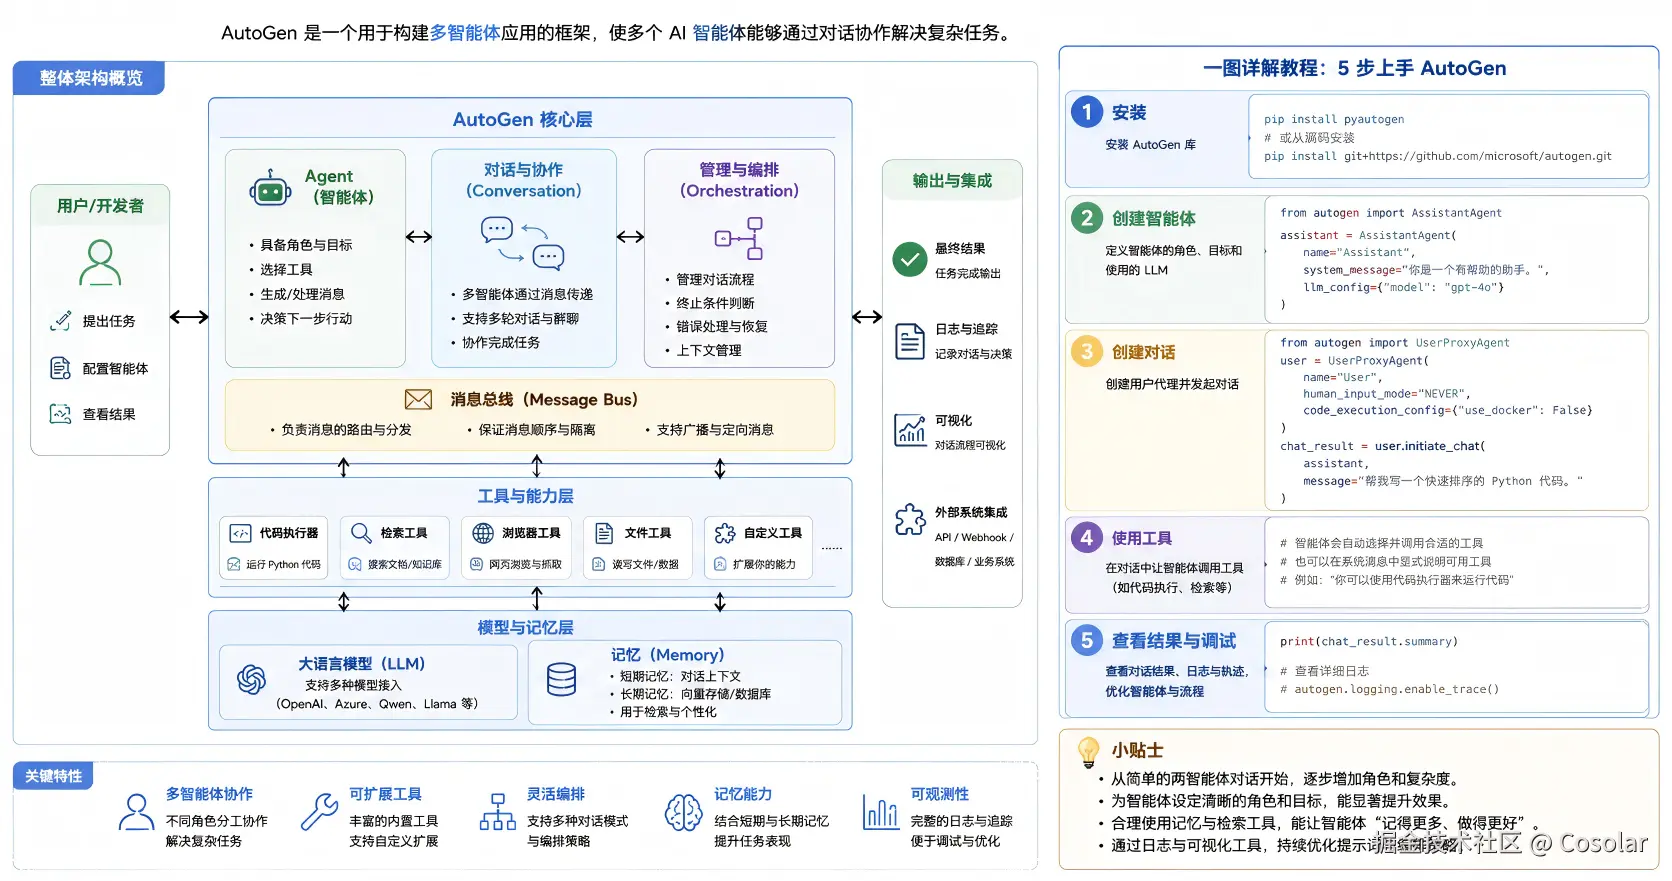Click the code line print(chat_result.summary)
1672x881 pixels.
1369,642
